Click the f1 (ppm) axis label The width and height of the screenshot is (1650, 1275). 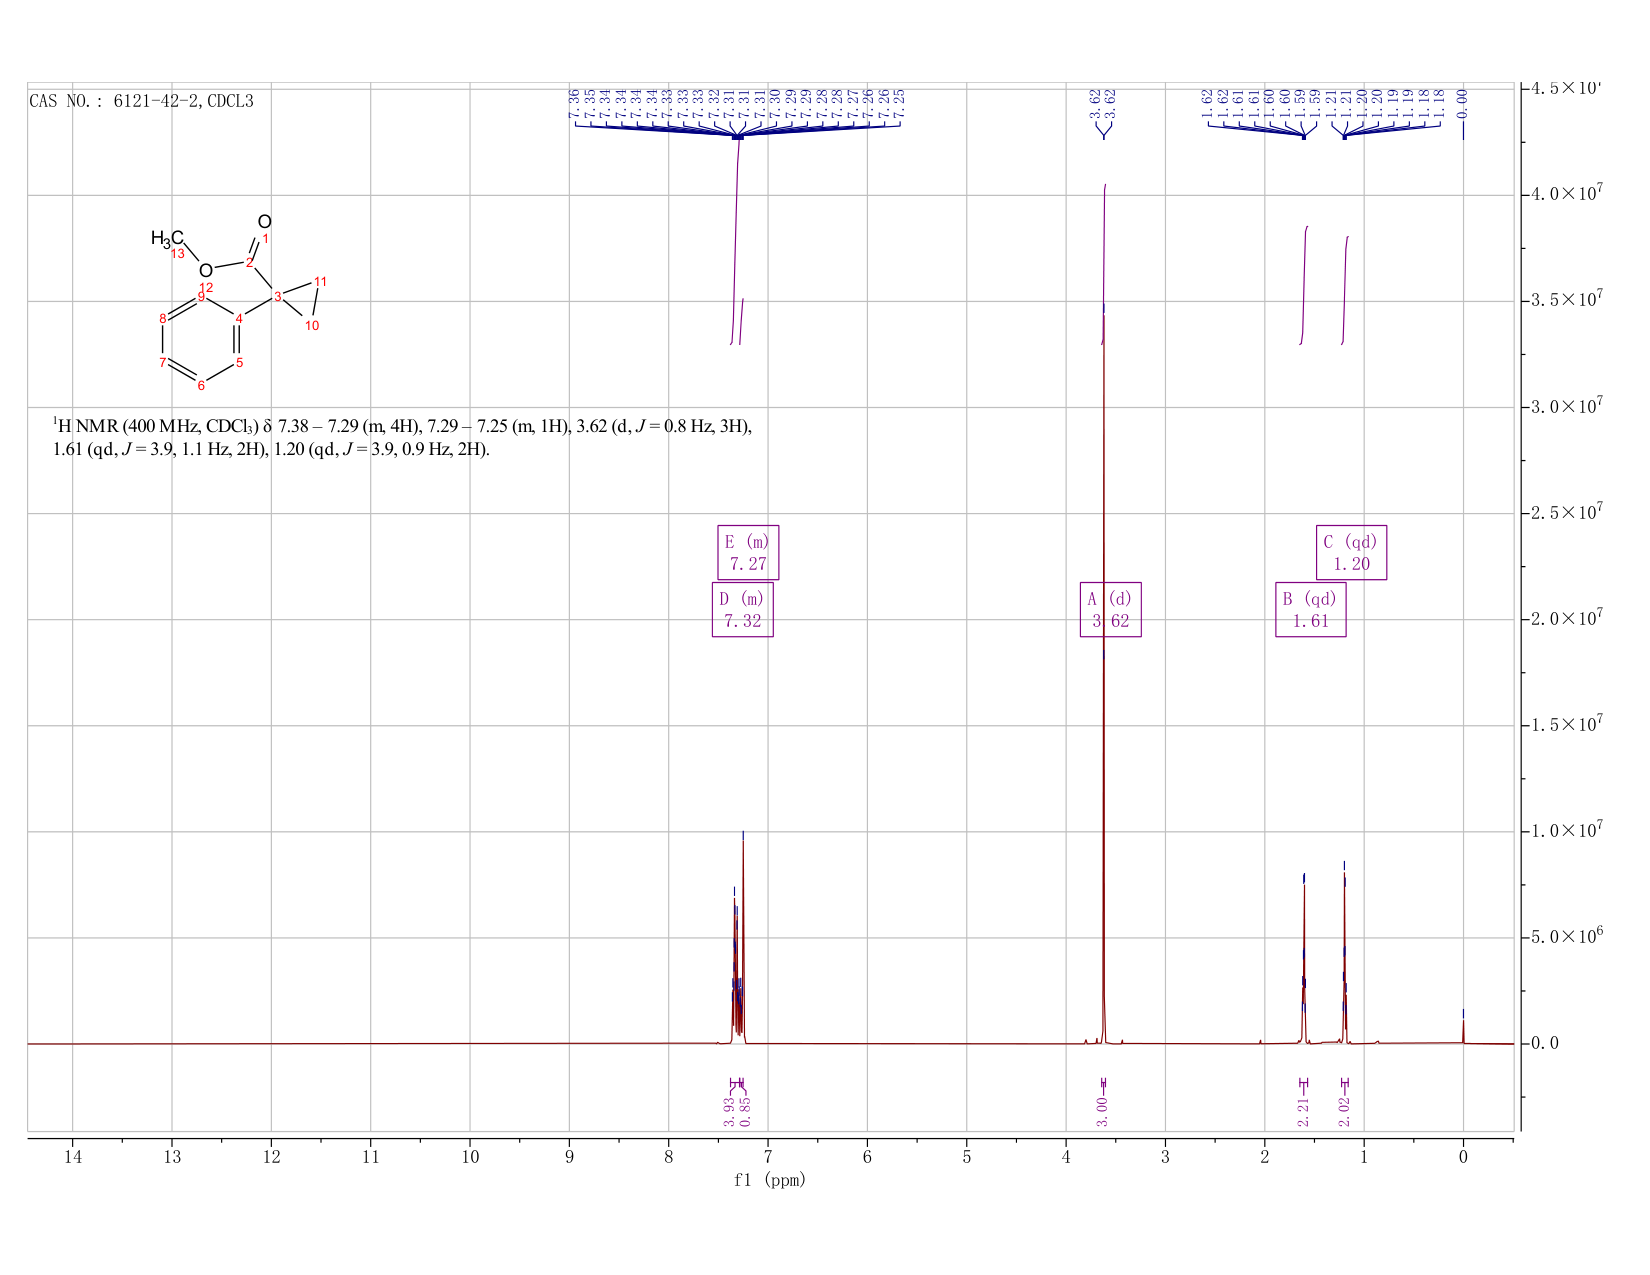click(x=769, y=1180)
